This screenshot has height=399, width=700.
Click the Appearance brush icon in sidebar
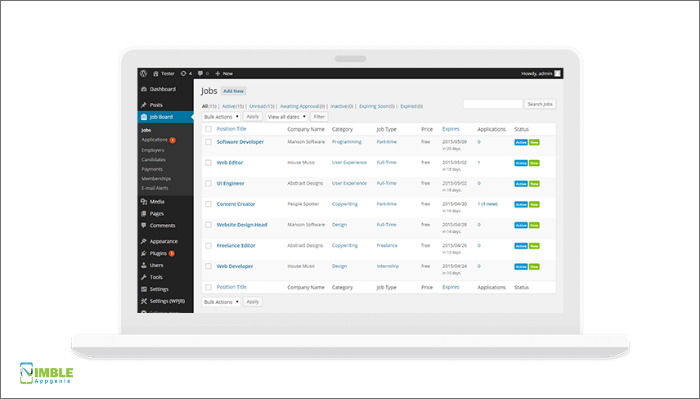pyautogui.click(x=144, y=241)
